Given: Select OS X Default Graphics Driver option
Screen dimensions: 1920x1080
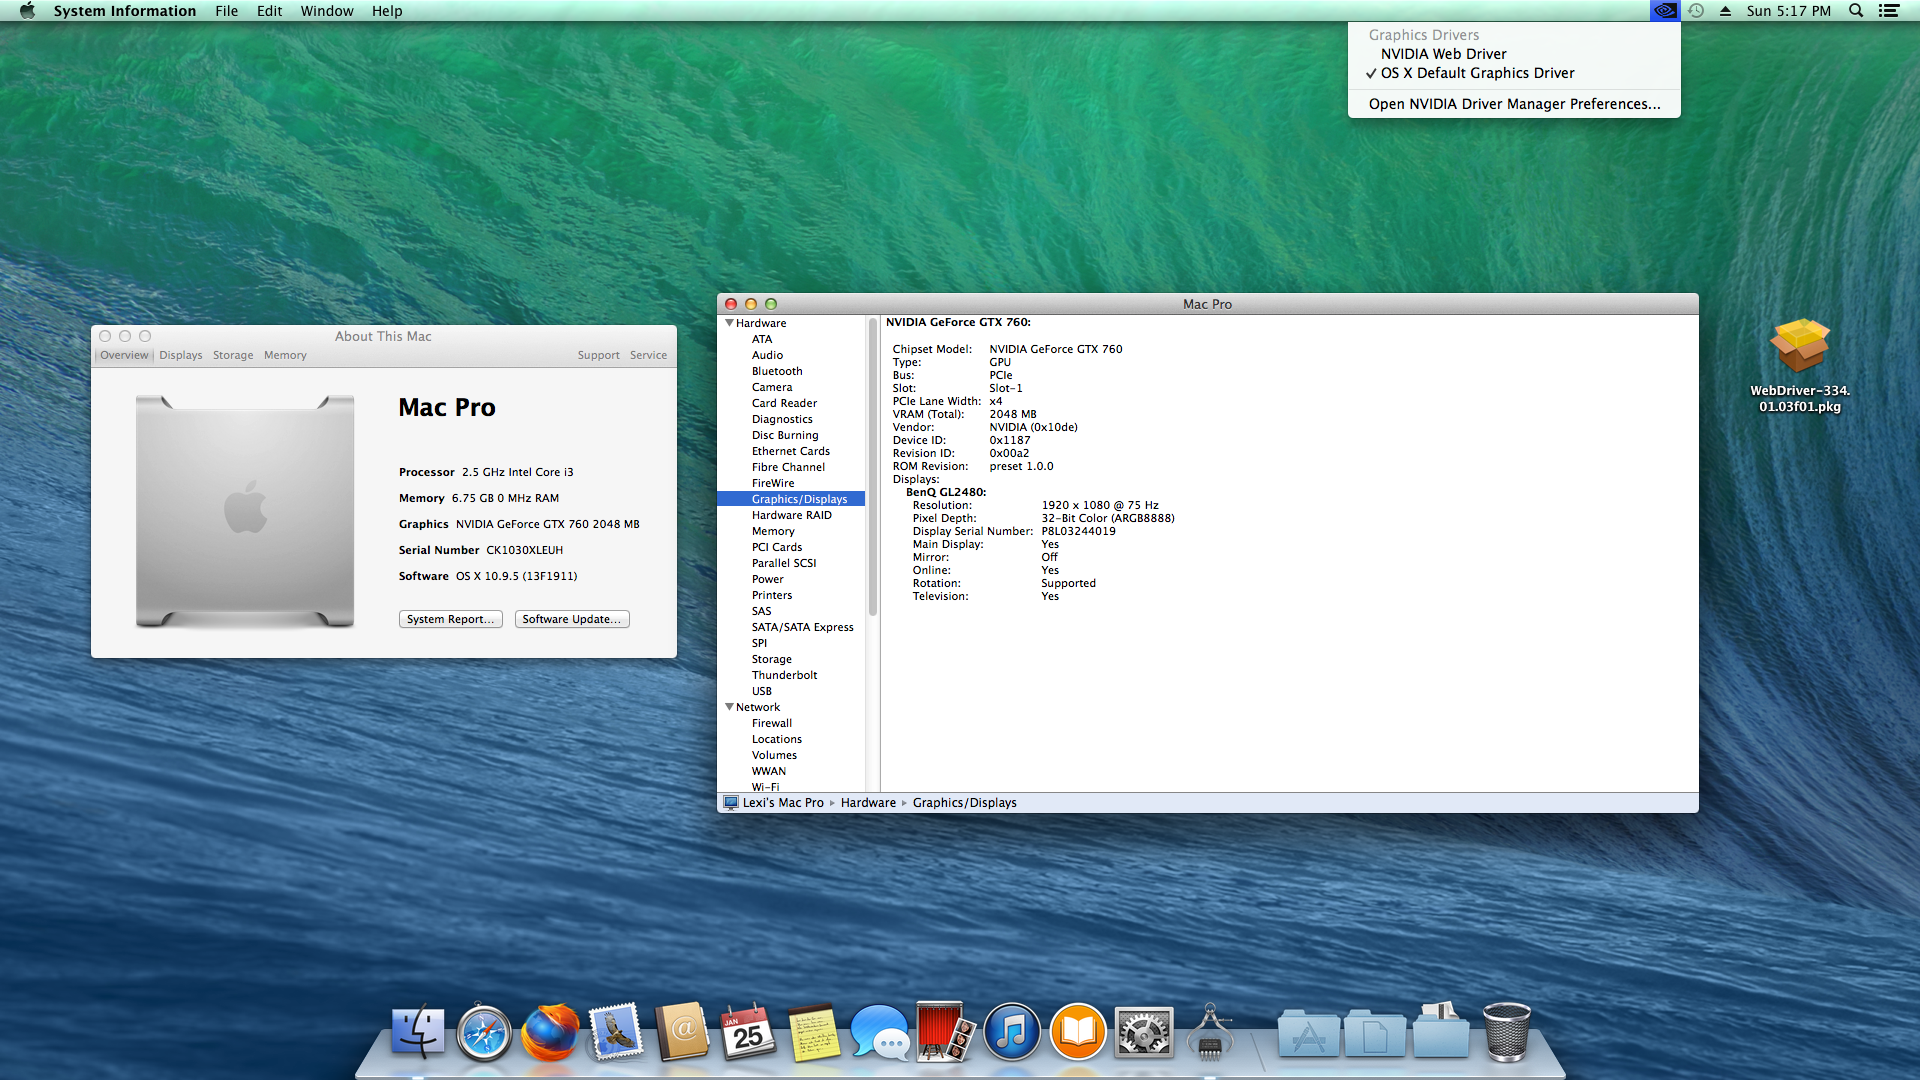Looking at the screenshot, I should (1477, 73).
